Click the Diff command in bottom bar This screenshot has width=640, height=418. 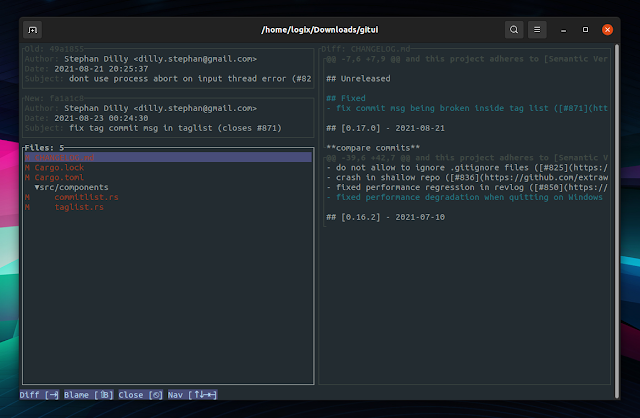tap(39, 395)
